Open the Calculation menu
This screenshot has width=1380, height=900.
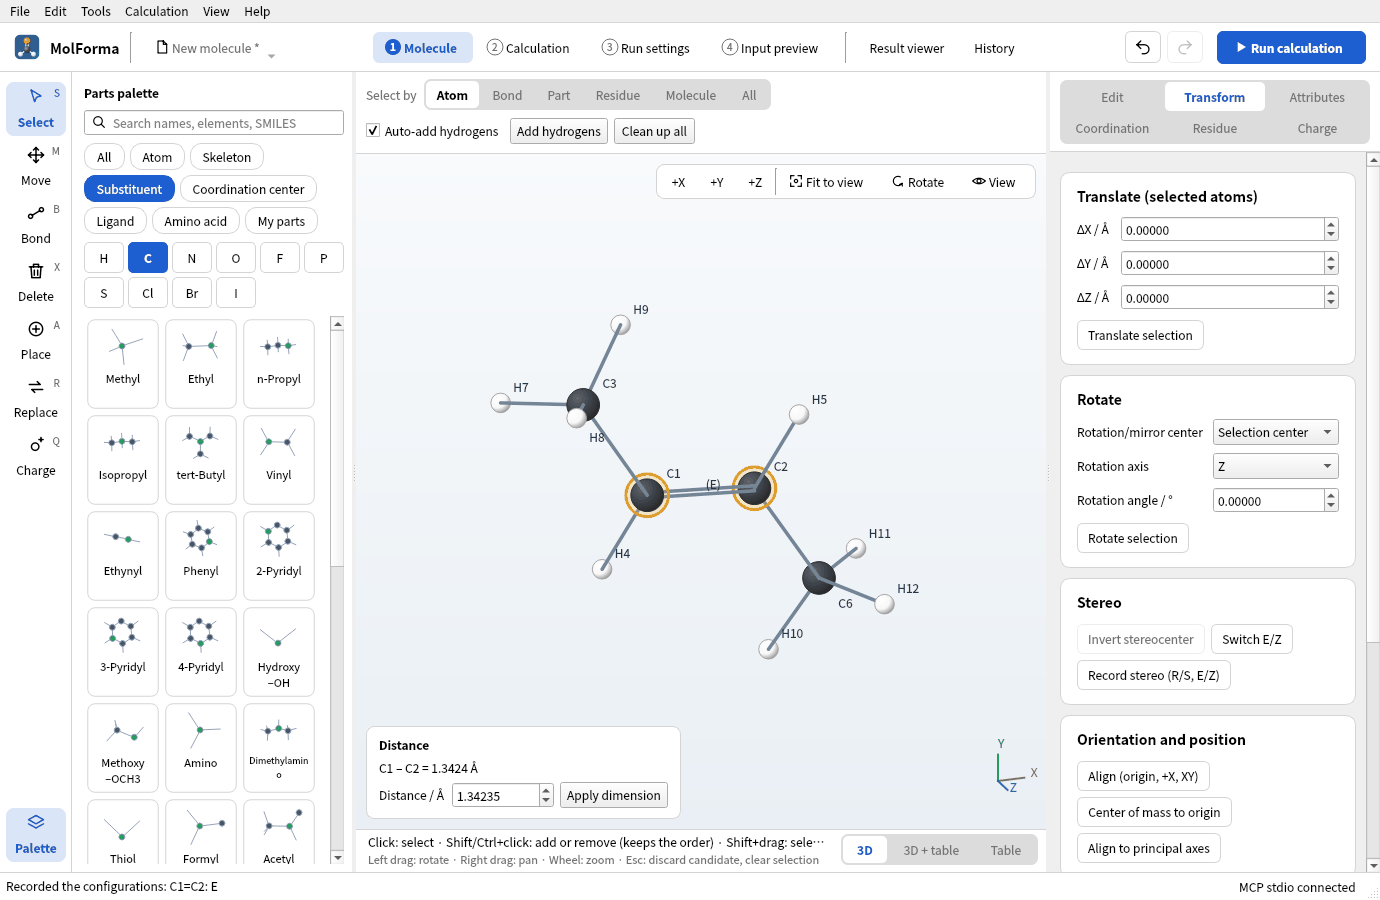pyautogui.click(x=156, y=11)
